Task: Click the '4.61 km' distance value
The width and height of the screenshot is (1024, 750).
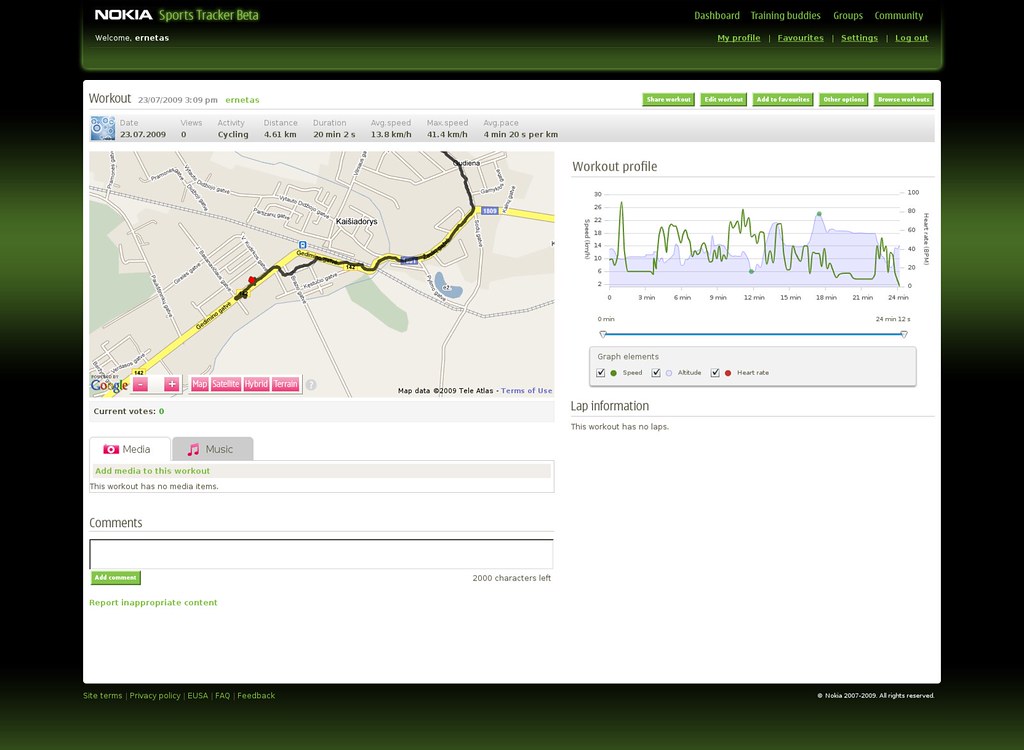Action: point(280,135)
